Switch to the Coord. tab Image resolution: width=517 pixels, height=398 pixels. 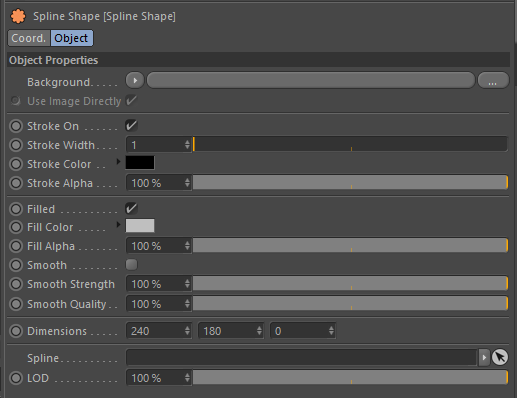(29, 38)
